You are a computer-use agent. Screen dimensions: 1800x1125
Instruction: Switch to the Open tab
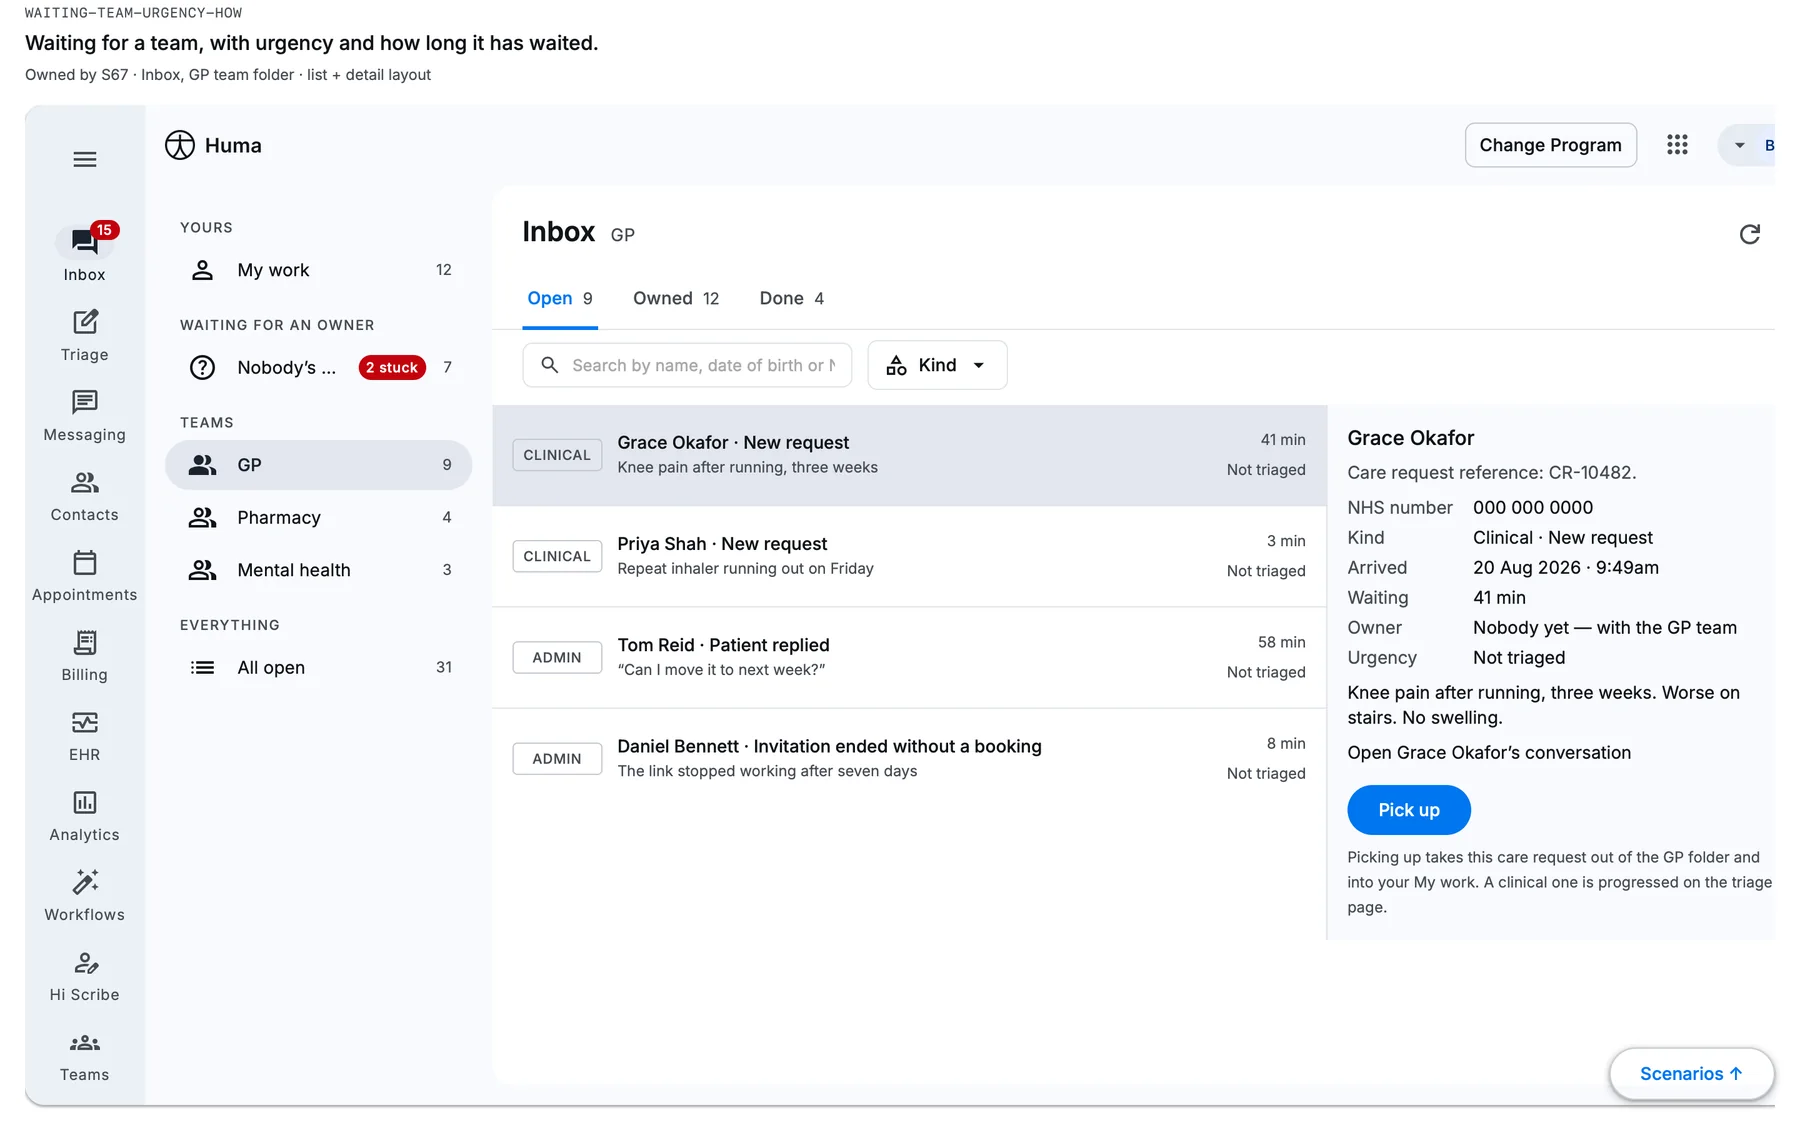click(x=560, y=298)
